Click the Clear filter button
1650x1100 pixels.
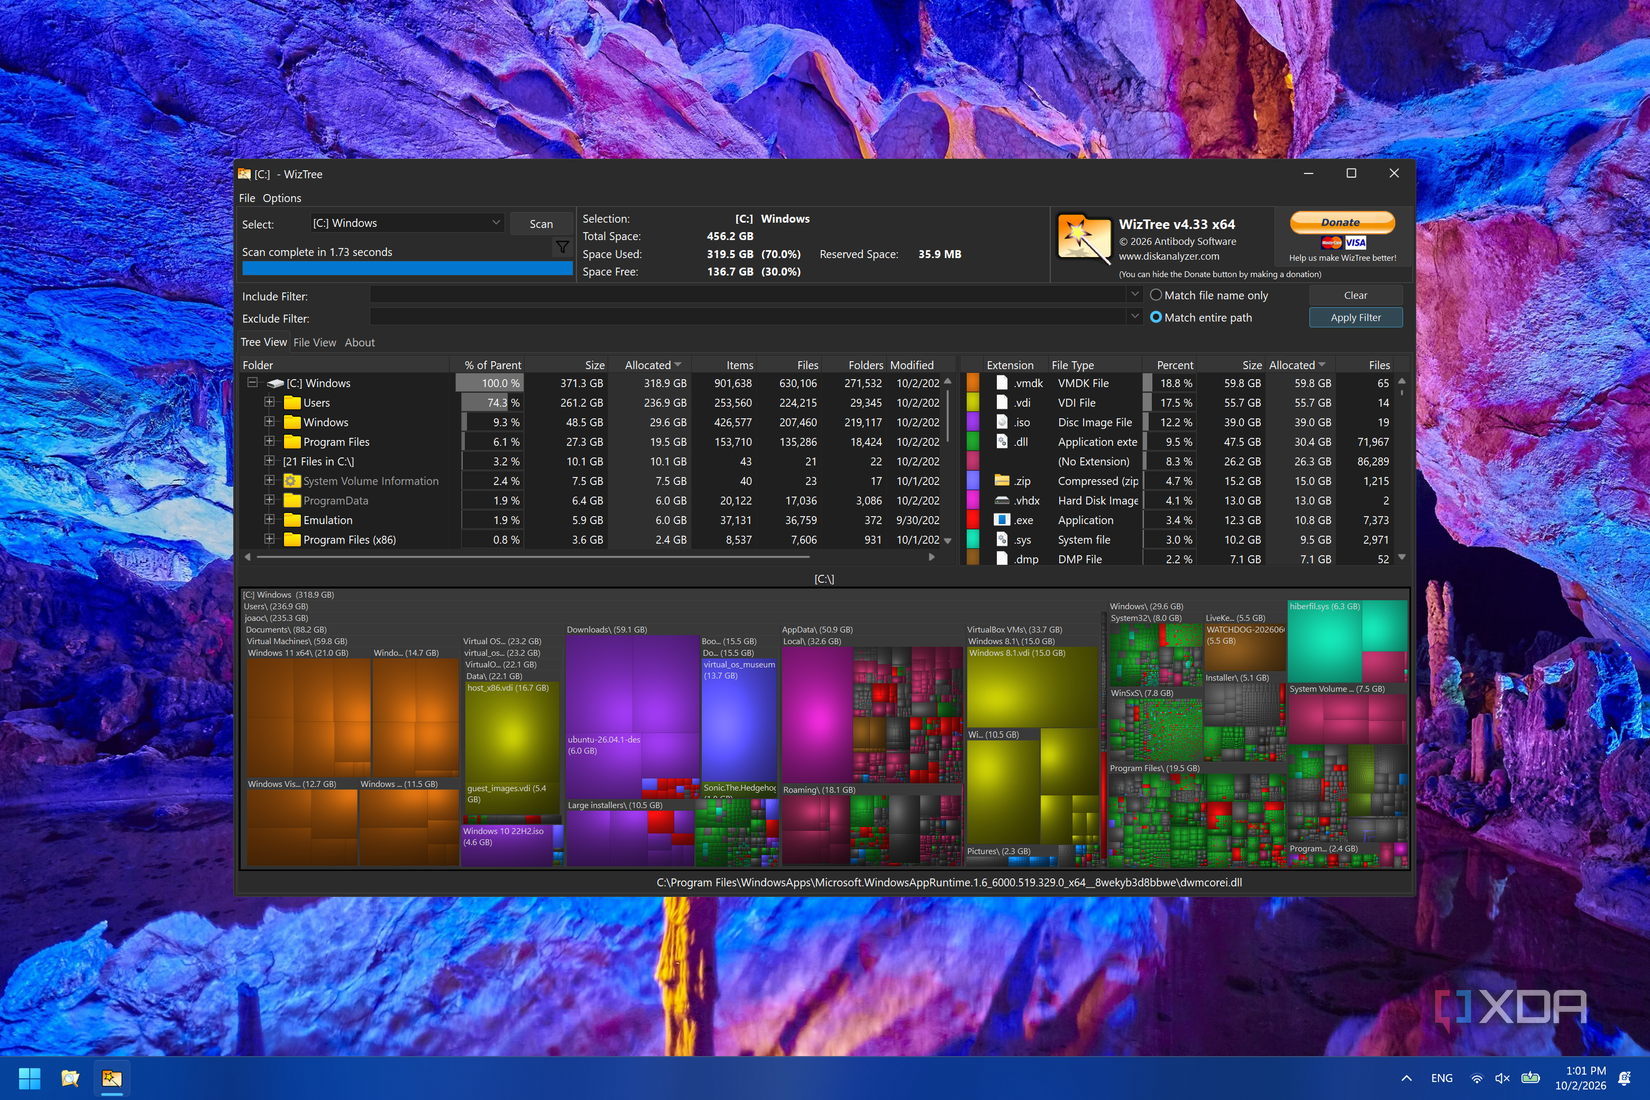click(1356, 295)
